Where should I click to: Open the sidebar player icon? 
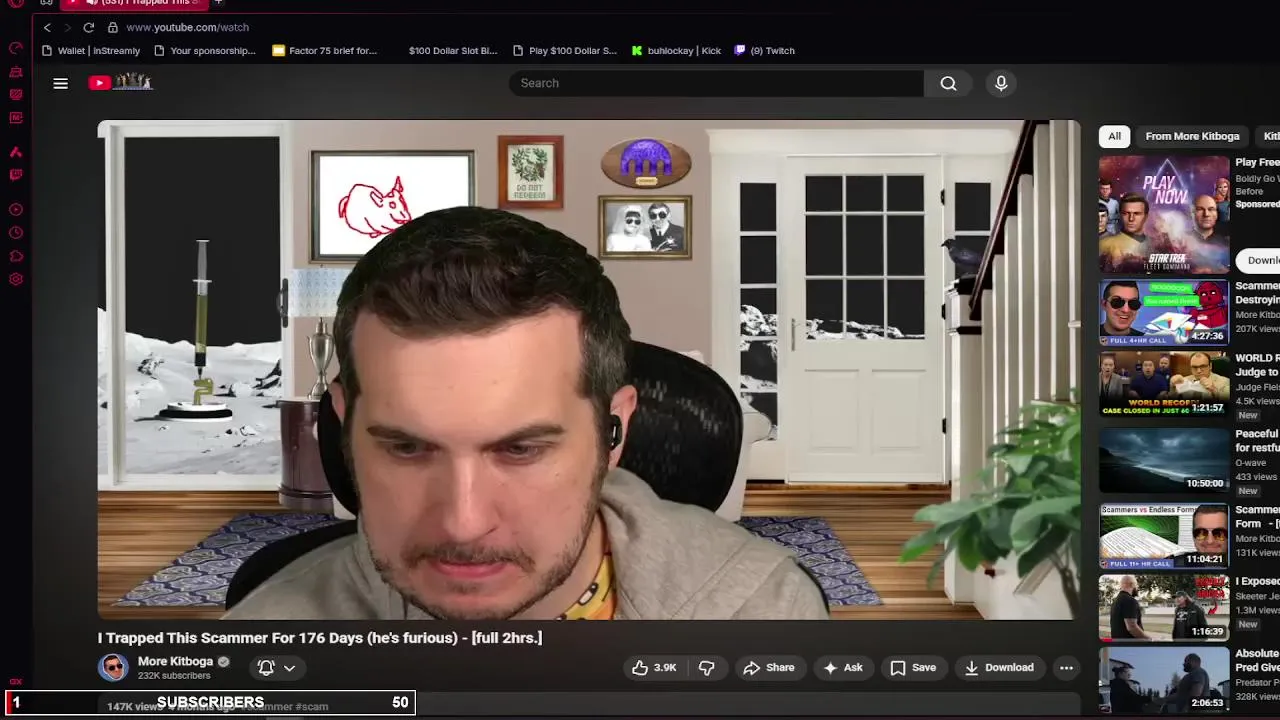click(x=16, y=210)
